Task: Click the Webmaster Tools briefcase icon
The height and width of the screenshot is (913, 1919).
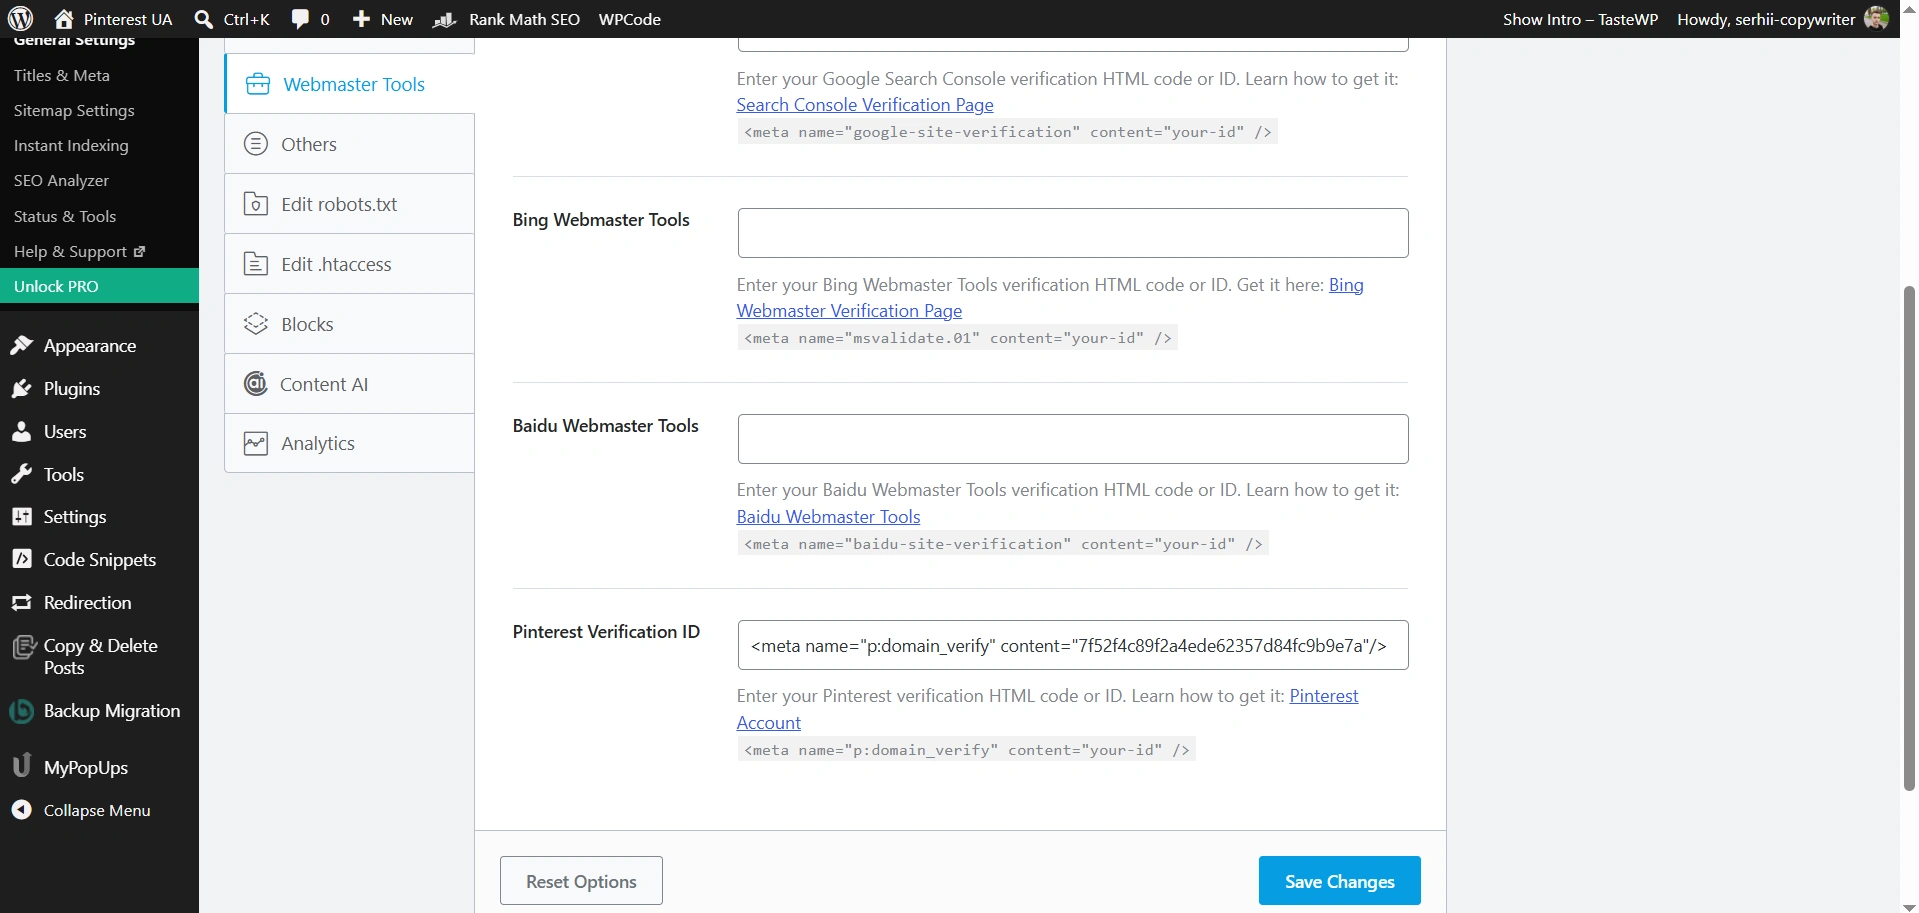Action: [258, 84]
